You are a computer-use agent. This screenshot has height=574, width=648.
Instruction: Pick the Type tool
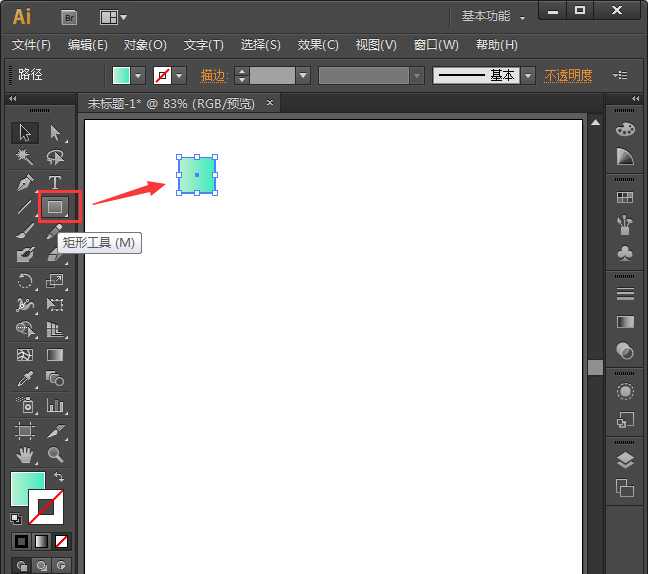55,183
